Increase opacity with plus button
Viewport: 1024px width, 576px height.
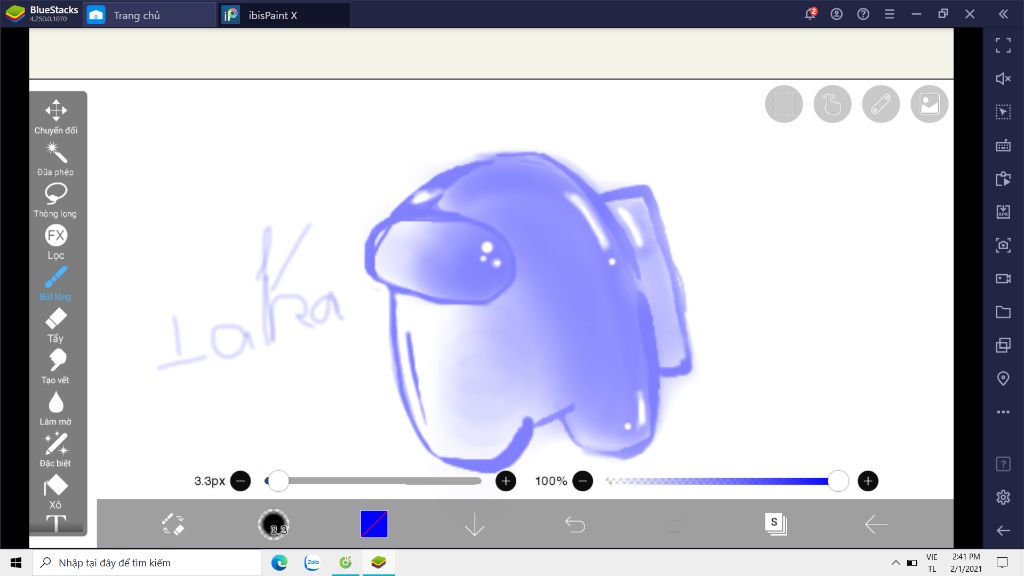(867, 481)
